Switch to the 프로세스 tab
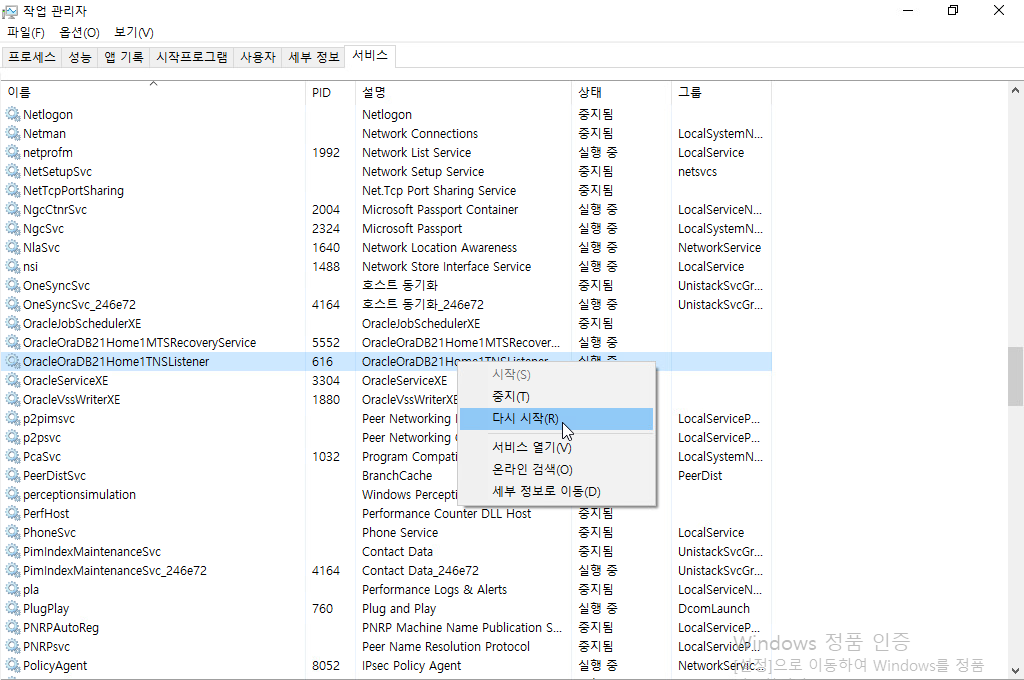 pyautogui.click(x=31, y=57)
